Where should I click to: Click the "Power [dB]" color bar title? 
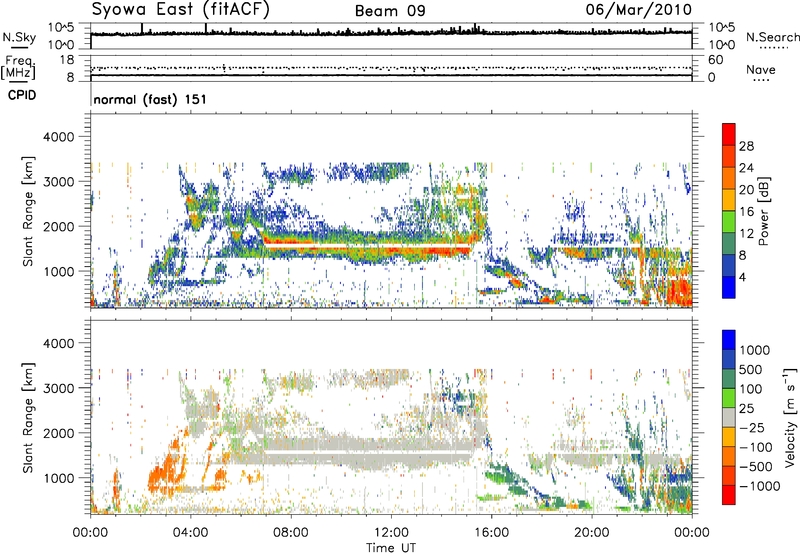(x=763, y=211)
